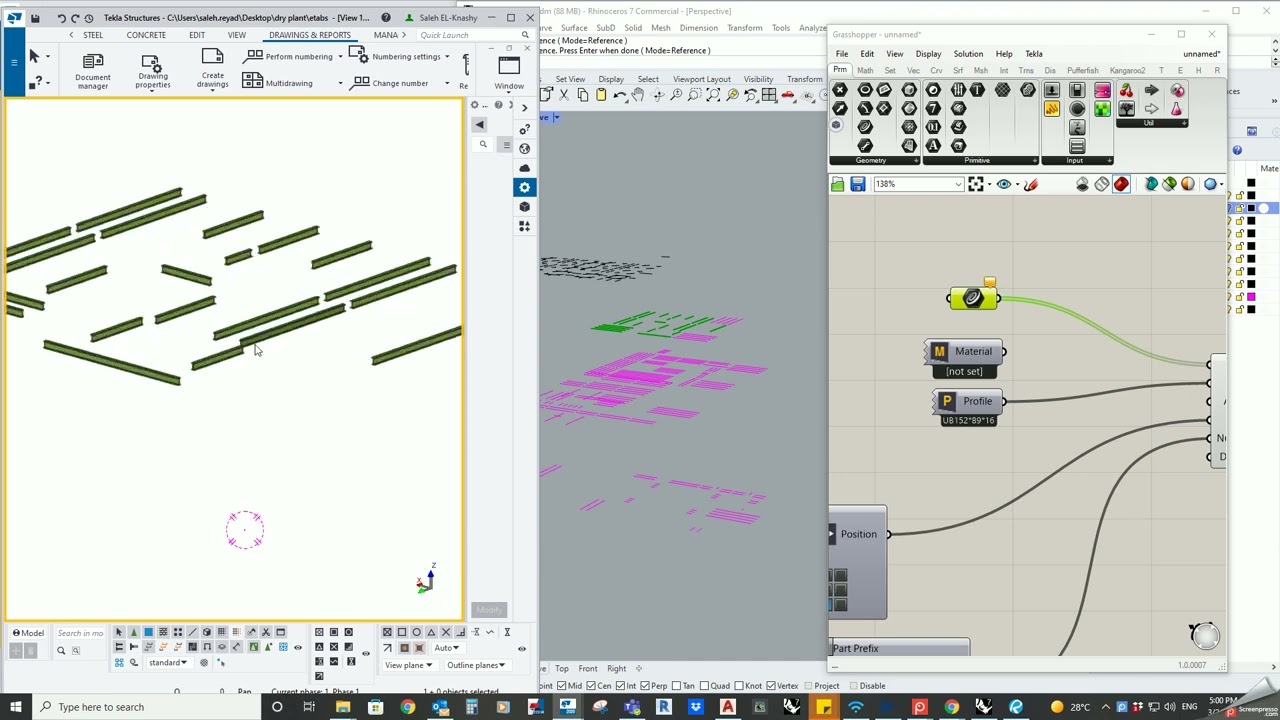Open the Window button in Tekla
This screenshot has height=720, width=1280.
click(509, 72)
